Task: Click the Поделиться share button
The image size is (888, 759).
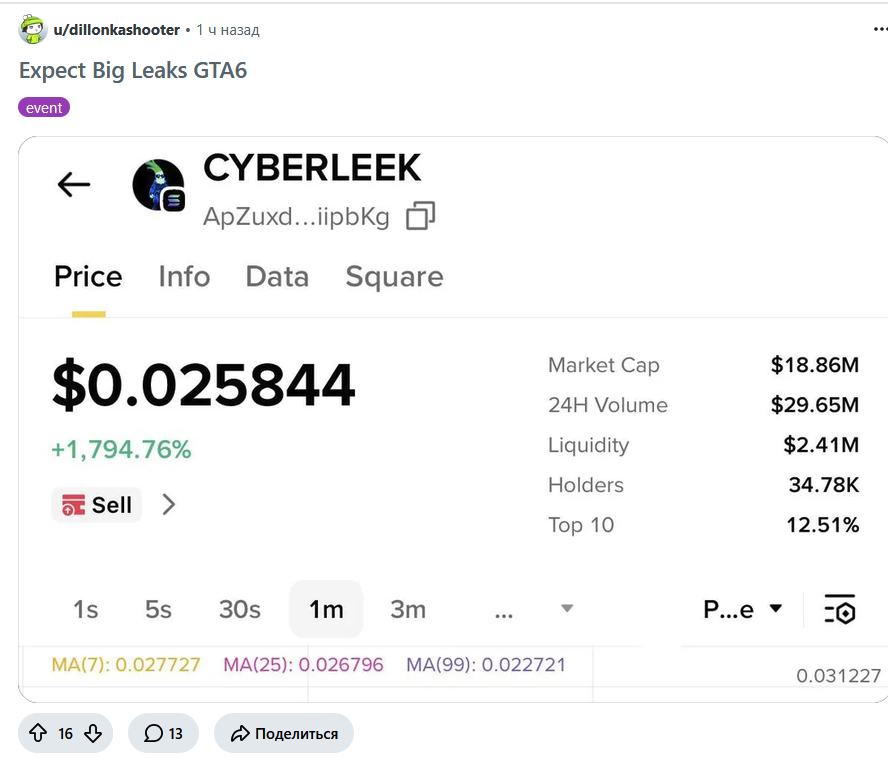Action: tap(284, 733)
